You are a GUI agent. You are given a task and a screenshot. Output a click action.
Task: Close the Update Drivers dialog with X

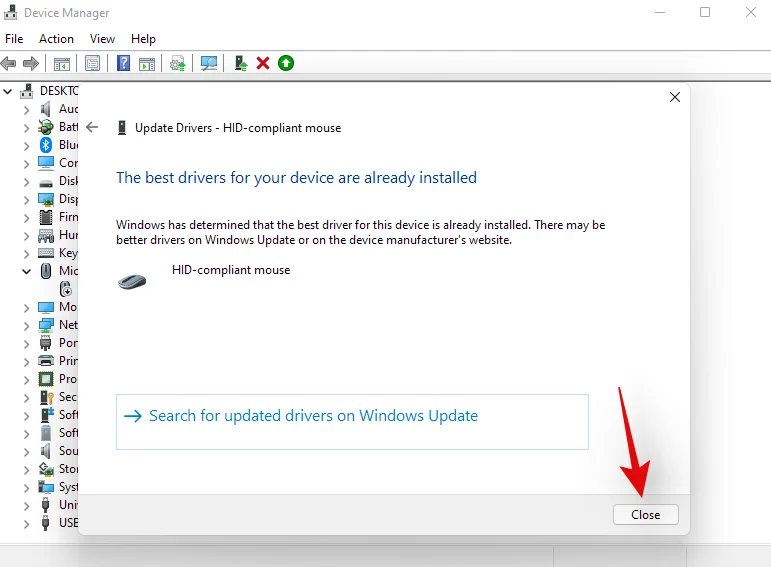(x=675, y=97)
